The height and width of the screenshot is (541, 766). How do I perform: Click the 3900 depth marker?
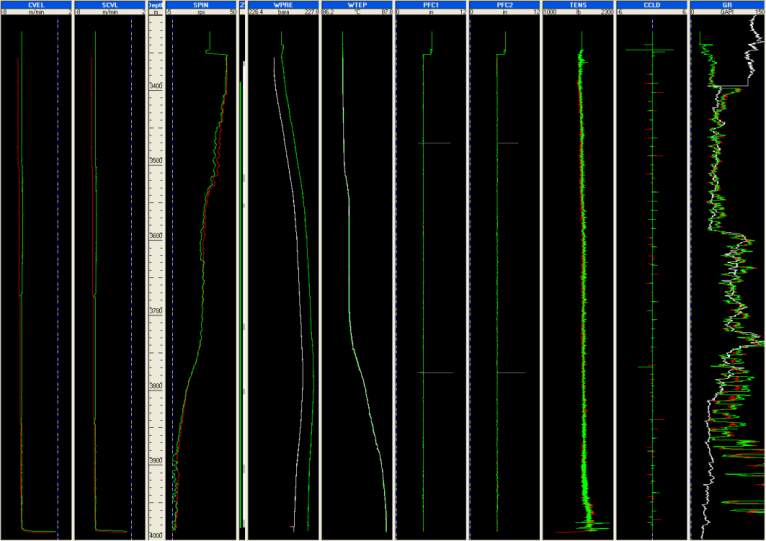pos(156,461)
